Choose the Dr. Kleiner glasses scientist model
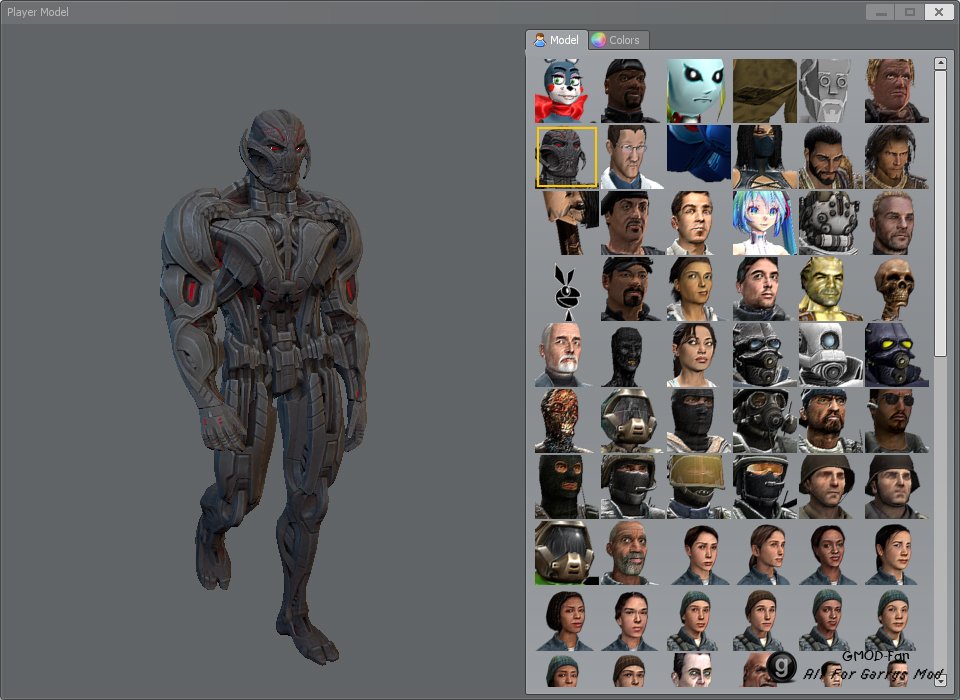960x700 pixels. (632, 157)
